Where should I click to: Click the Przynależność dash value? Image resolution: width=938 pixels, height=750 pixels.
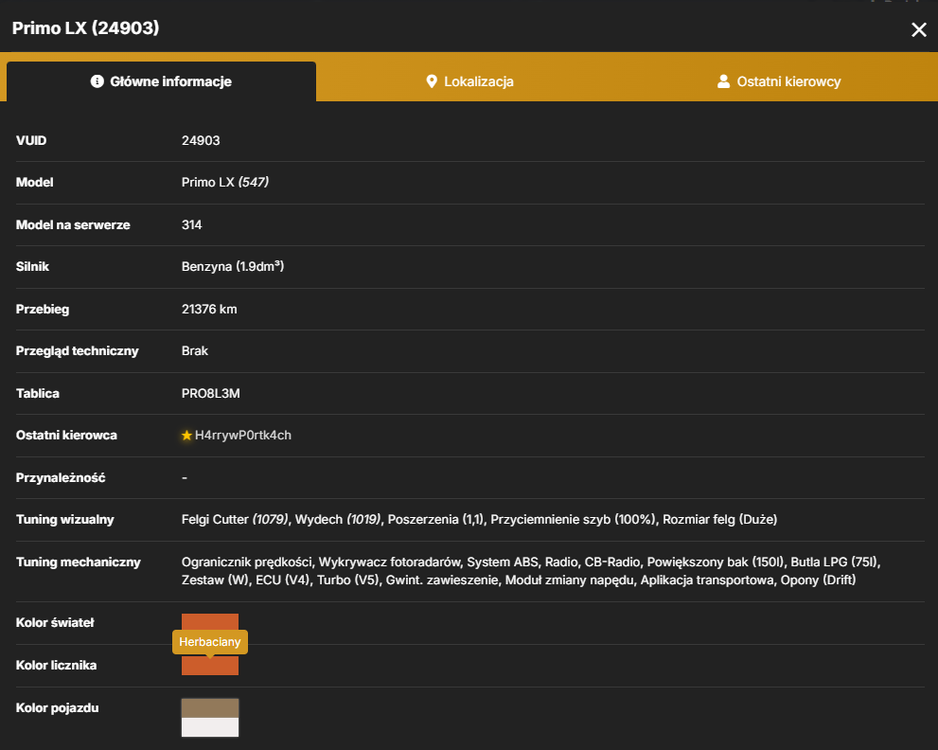[184, 478]
